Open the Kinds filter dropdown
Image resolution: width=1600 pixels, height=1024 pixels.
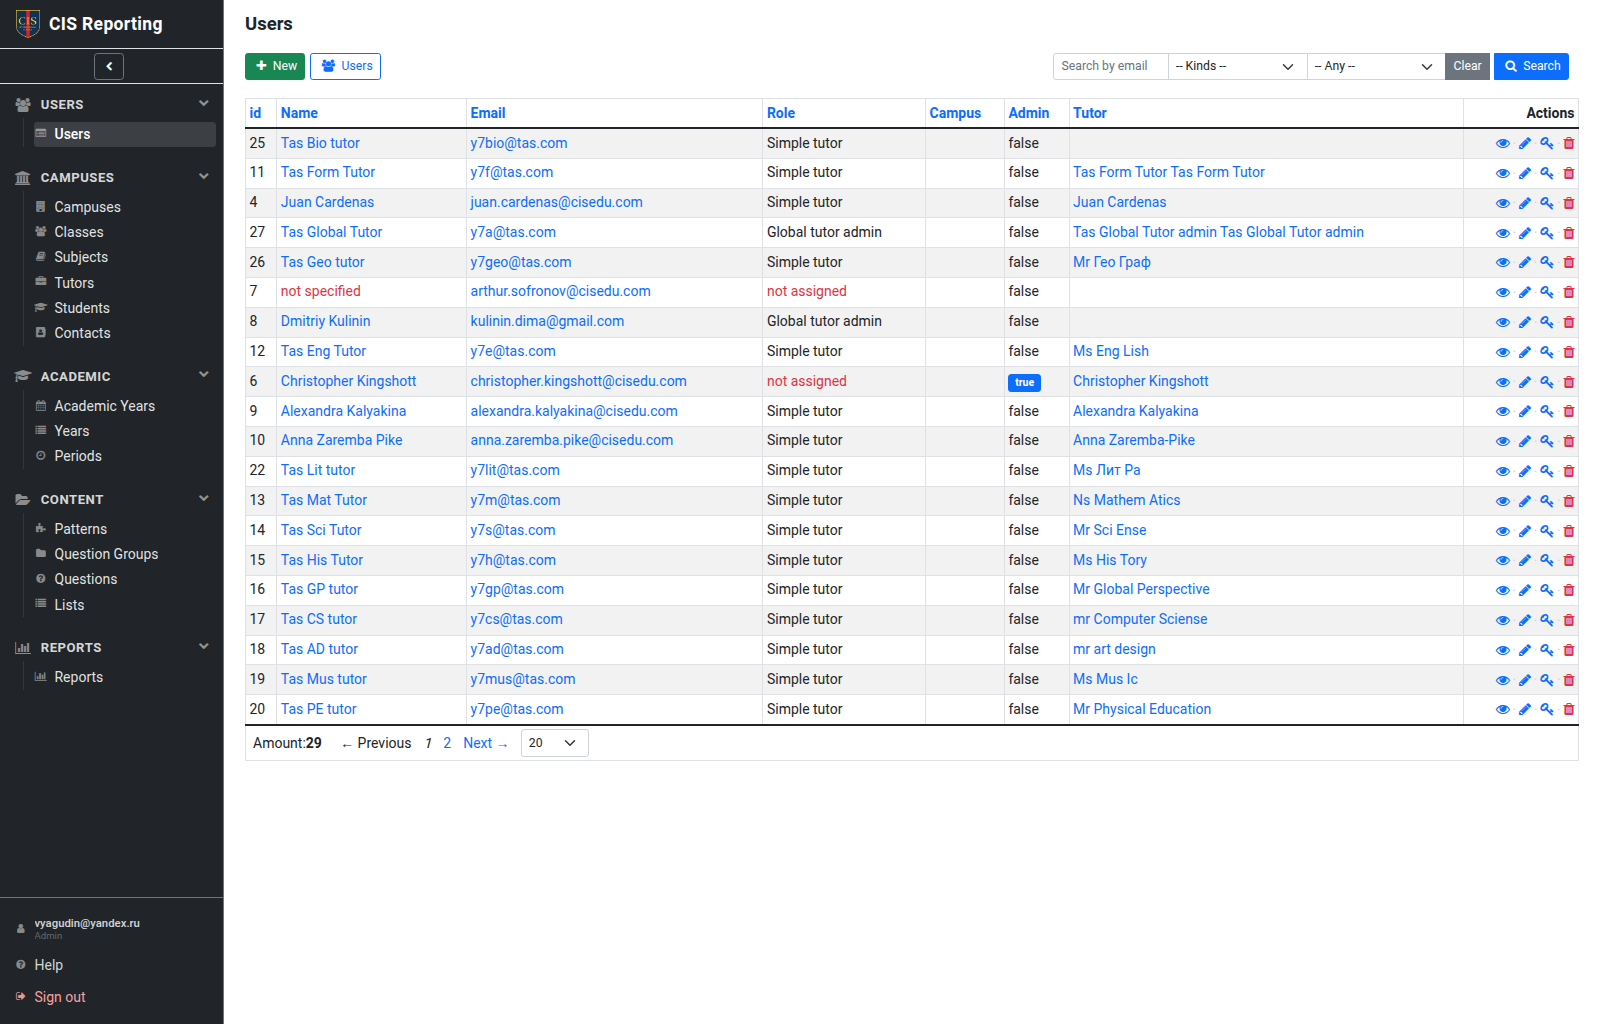click(1237, 66)
